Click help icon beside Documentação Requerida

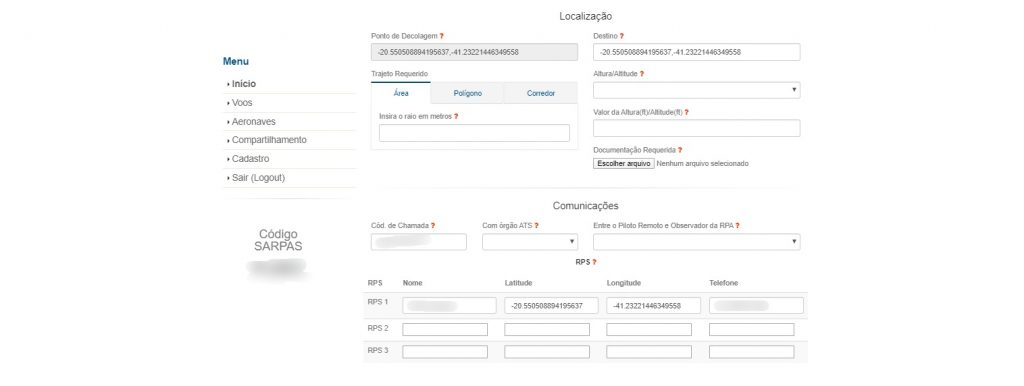pos(680,150)
